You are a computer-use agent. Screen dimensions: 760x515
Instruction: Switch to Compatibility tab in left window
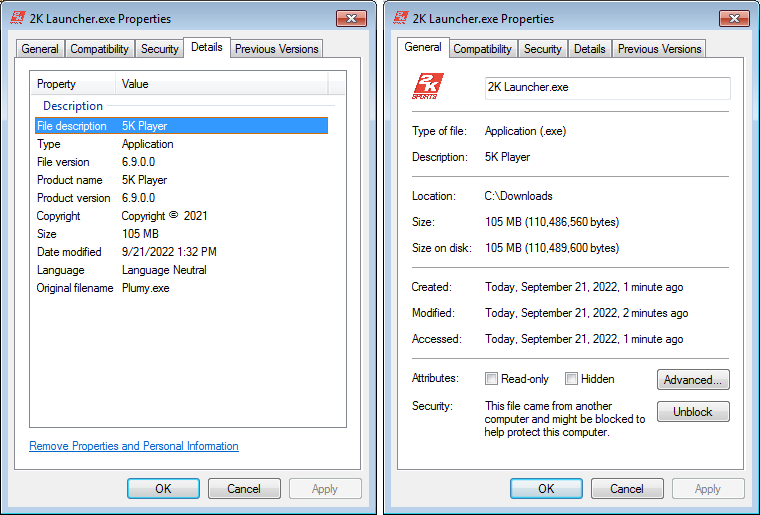(x=99, y=49)
